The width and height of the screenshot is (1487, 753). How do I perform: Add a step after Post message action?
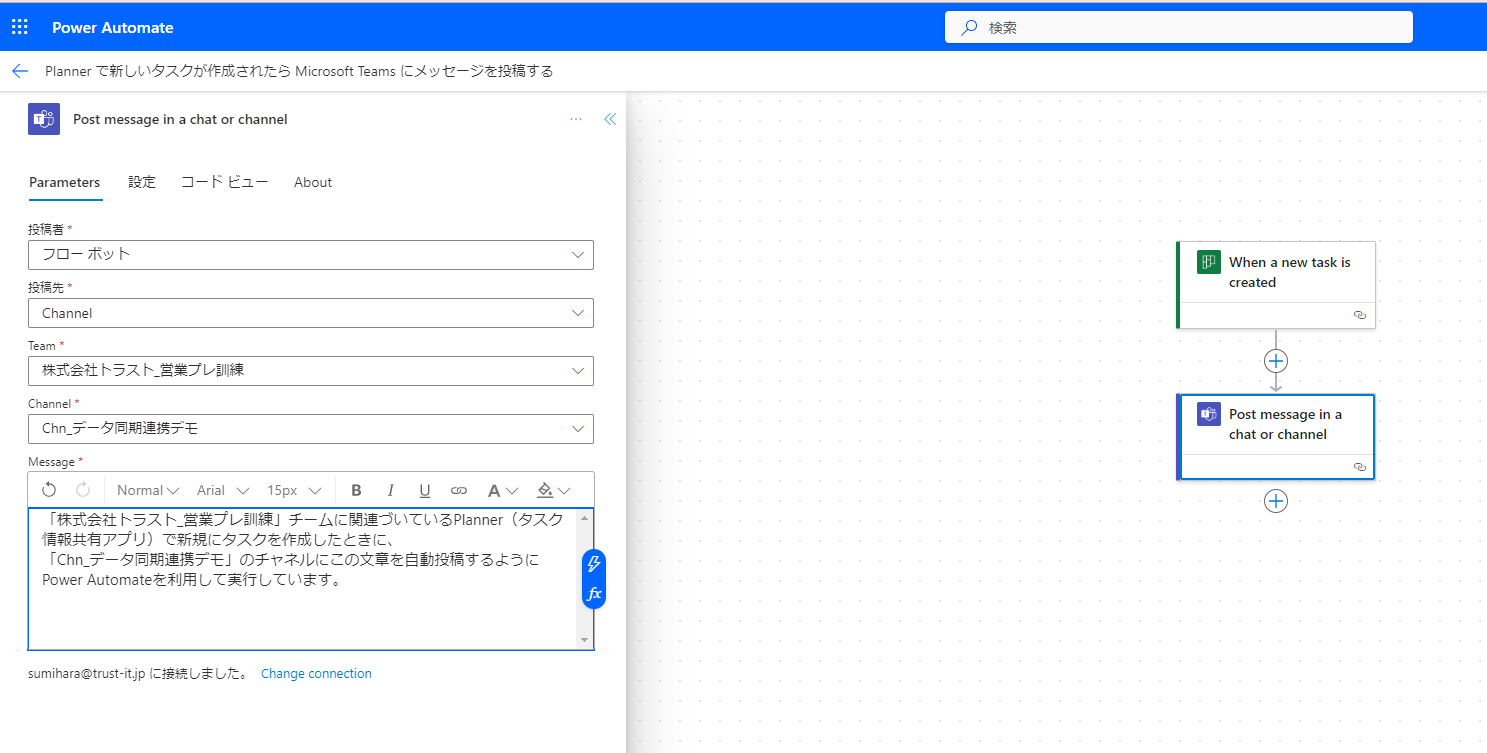[1275, 501]
